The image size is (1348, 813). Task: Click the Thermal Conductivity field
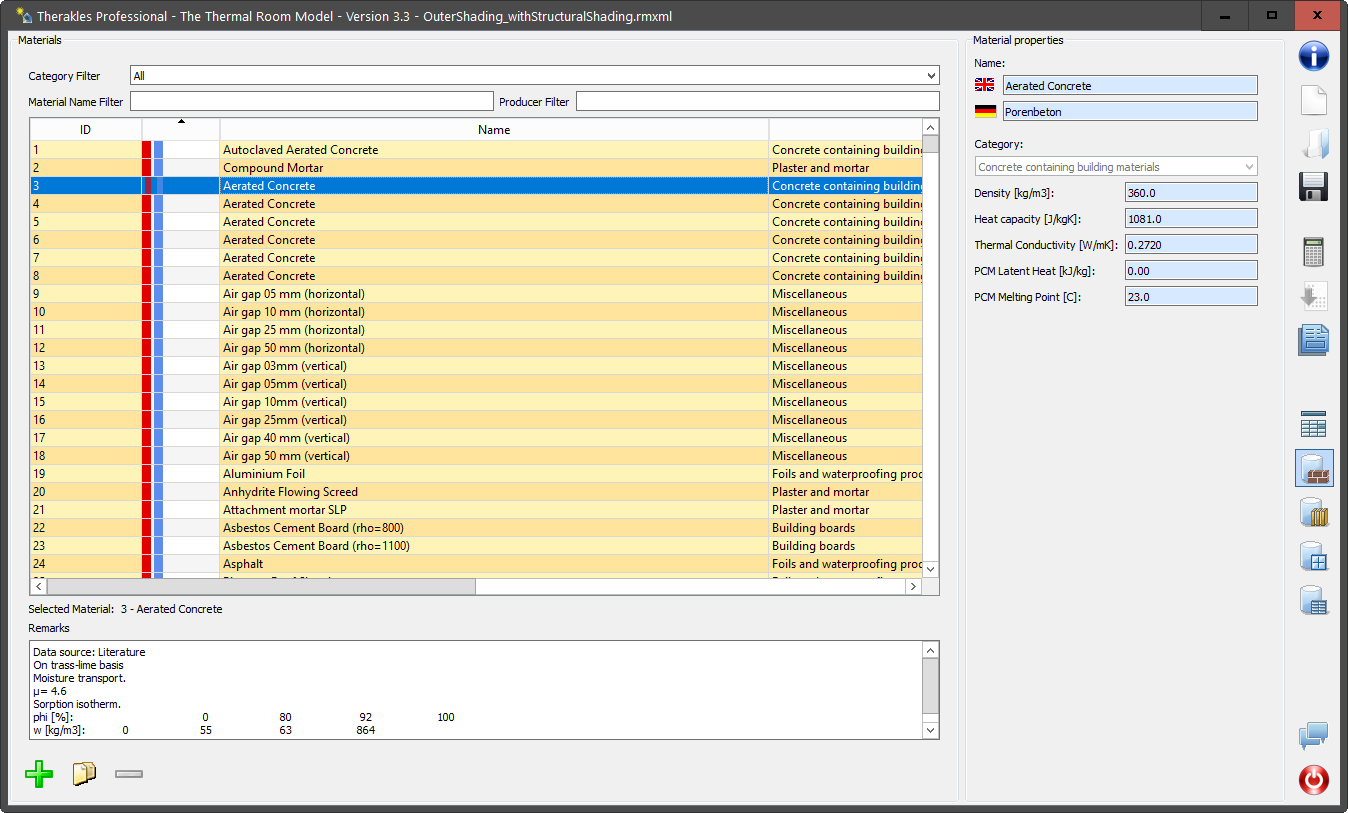(1191, 245)
